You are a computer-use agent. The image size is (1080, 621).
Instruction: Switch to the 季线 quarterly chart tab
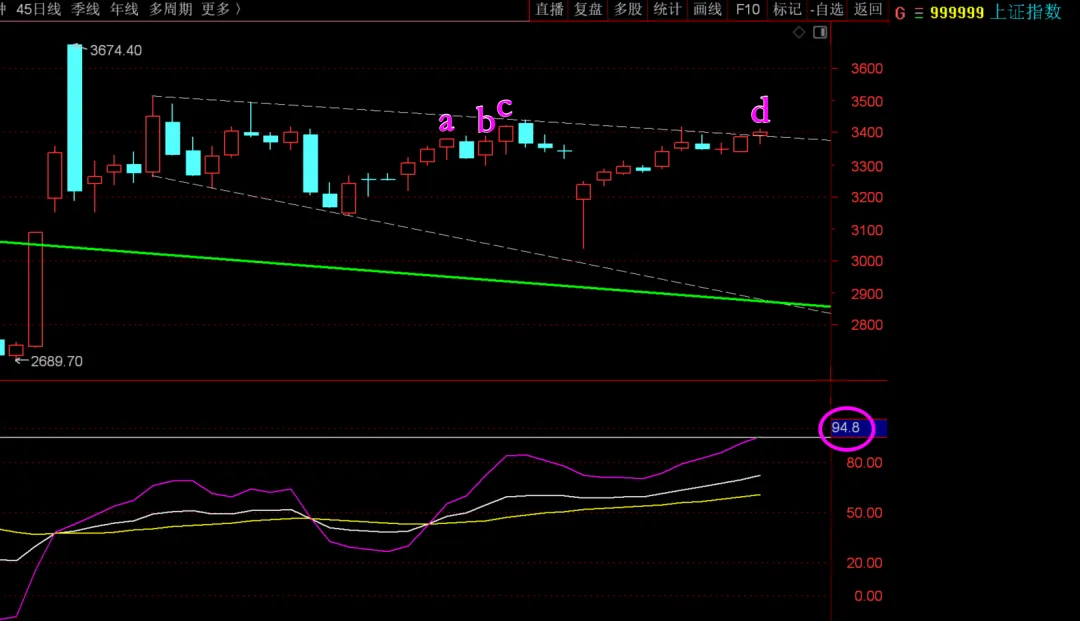[85, 10]
